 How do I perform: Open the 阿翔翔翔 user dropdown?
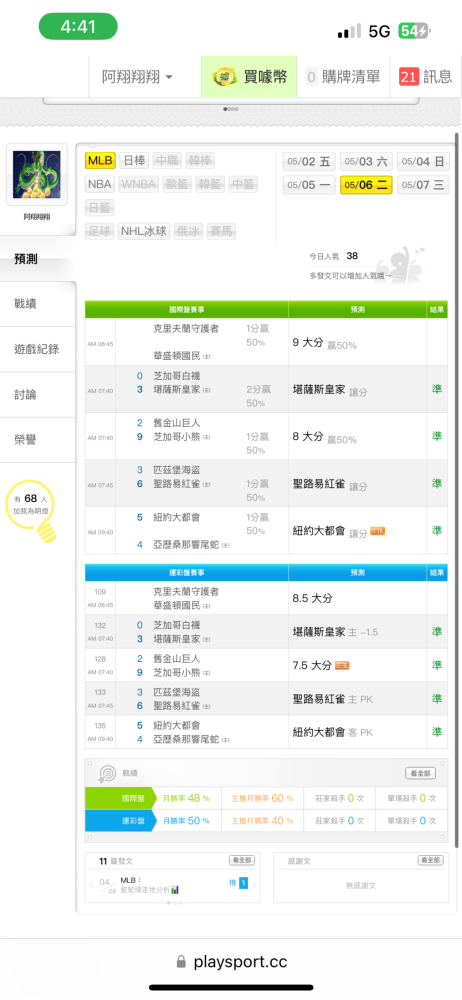137,77
